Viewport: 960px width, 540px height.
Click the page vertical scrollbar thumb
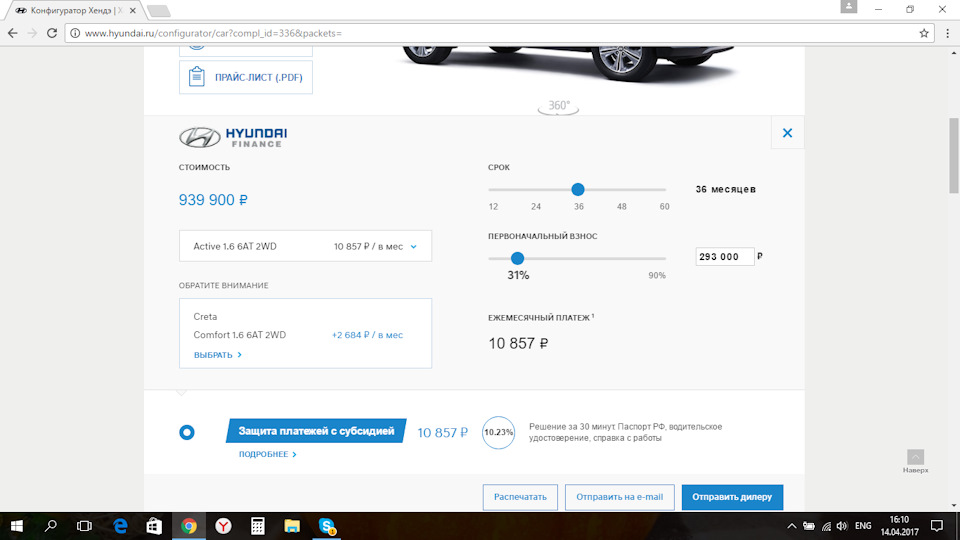[954, 156]
